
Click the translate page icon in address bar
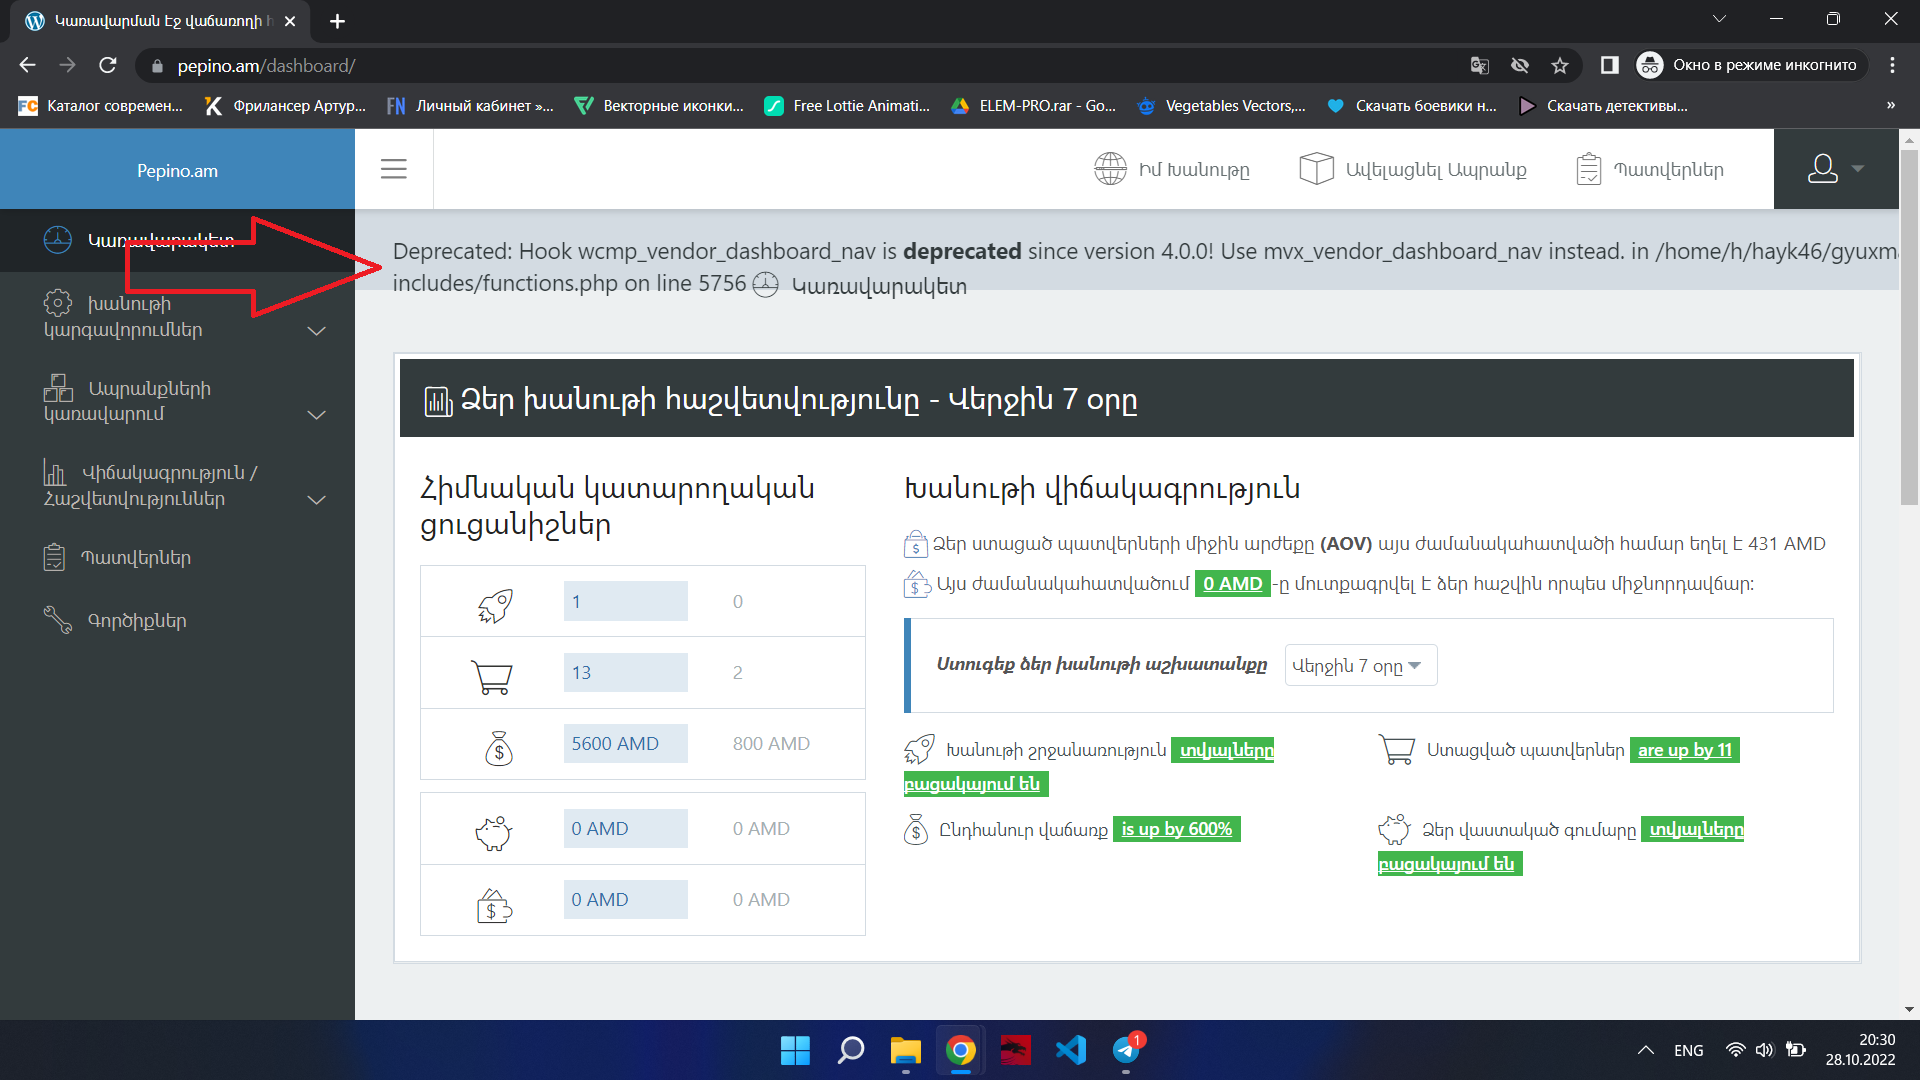tap(1479, 66)
